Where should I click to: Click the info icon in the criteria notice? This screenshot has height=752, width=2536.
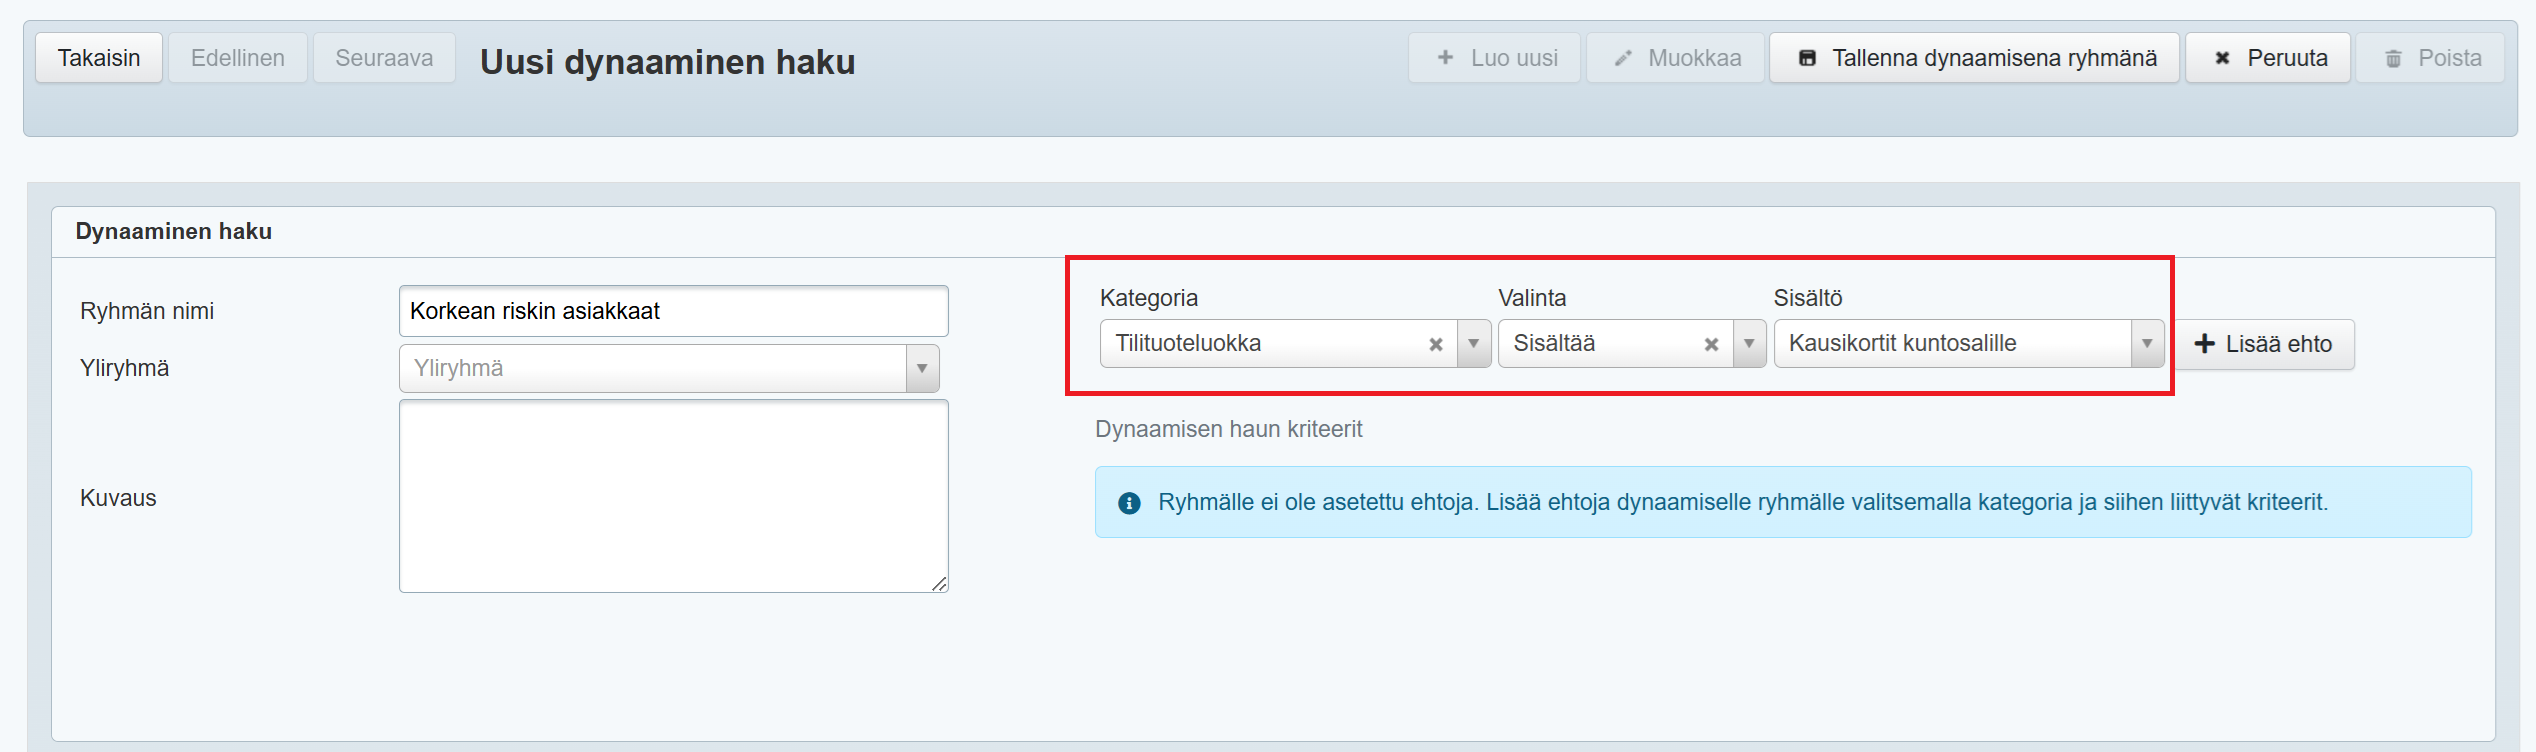pos(1129,503)
